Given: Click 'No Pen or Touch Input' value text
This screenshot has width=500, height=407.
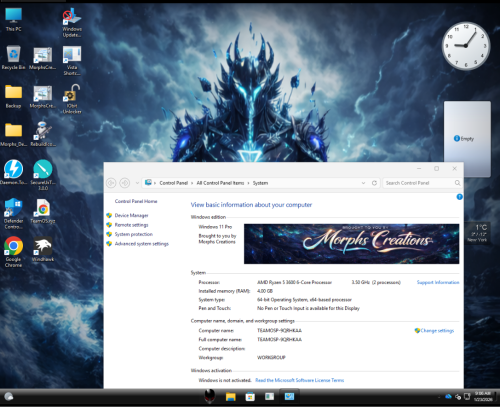Looking at the screenshot, I should pos(308,308).
